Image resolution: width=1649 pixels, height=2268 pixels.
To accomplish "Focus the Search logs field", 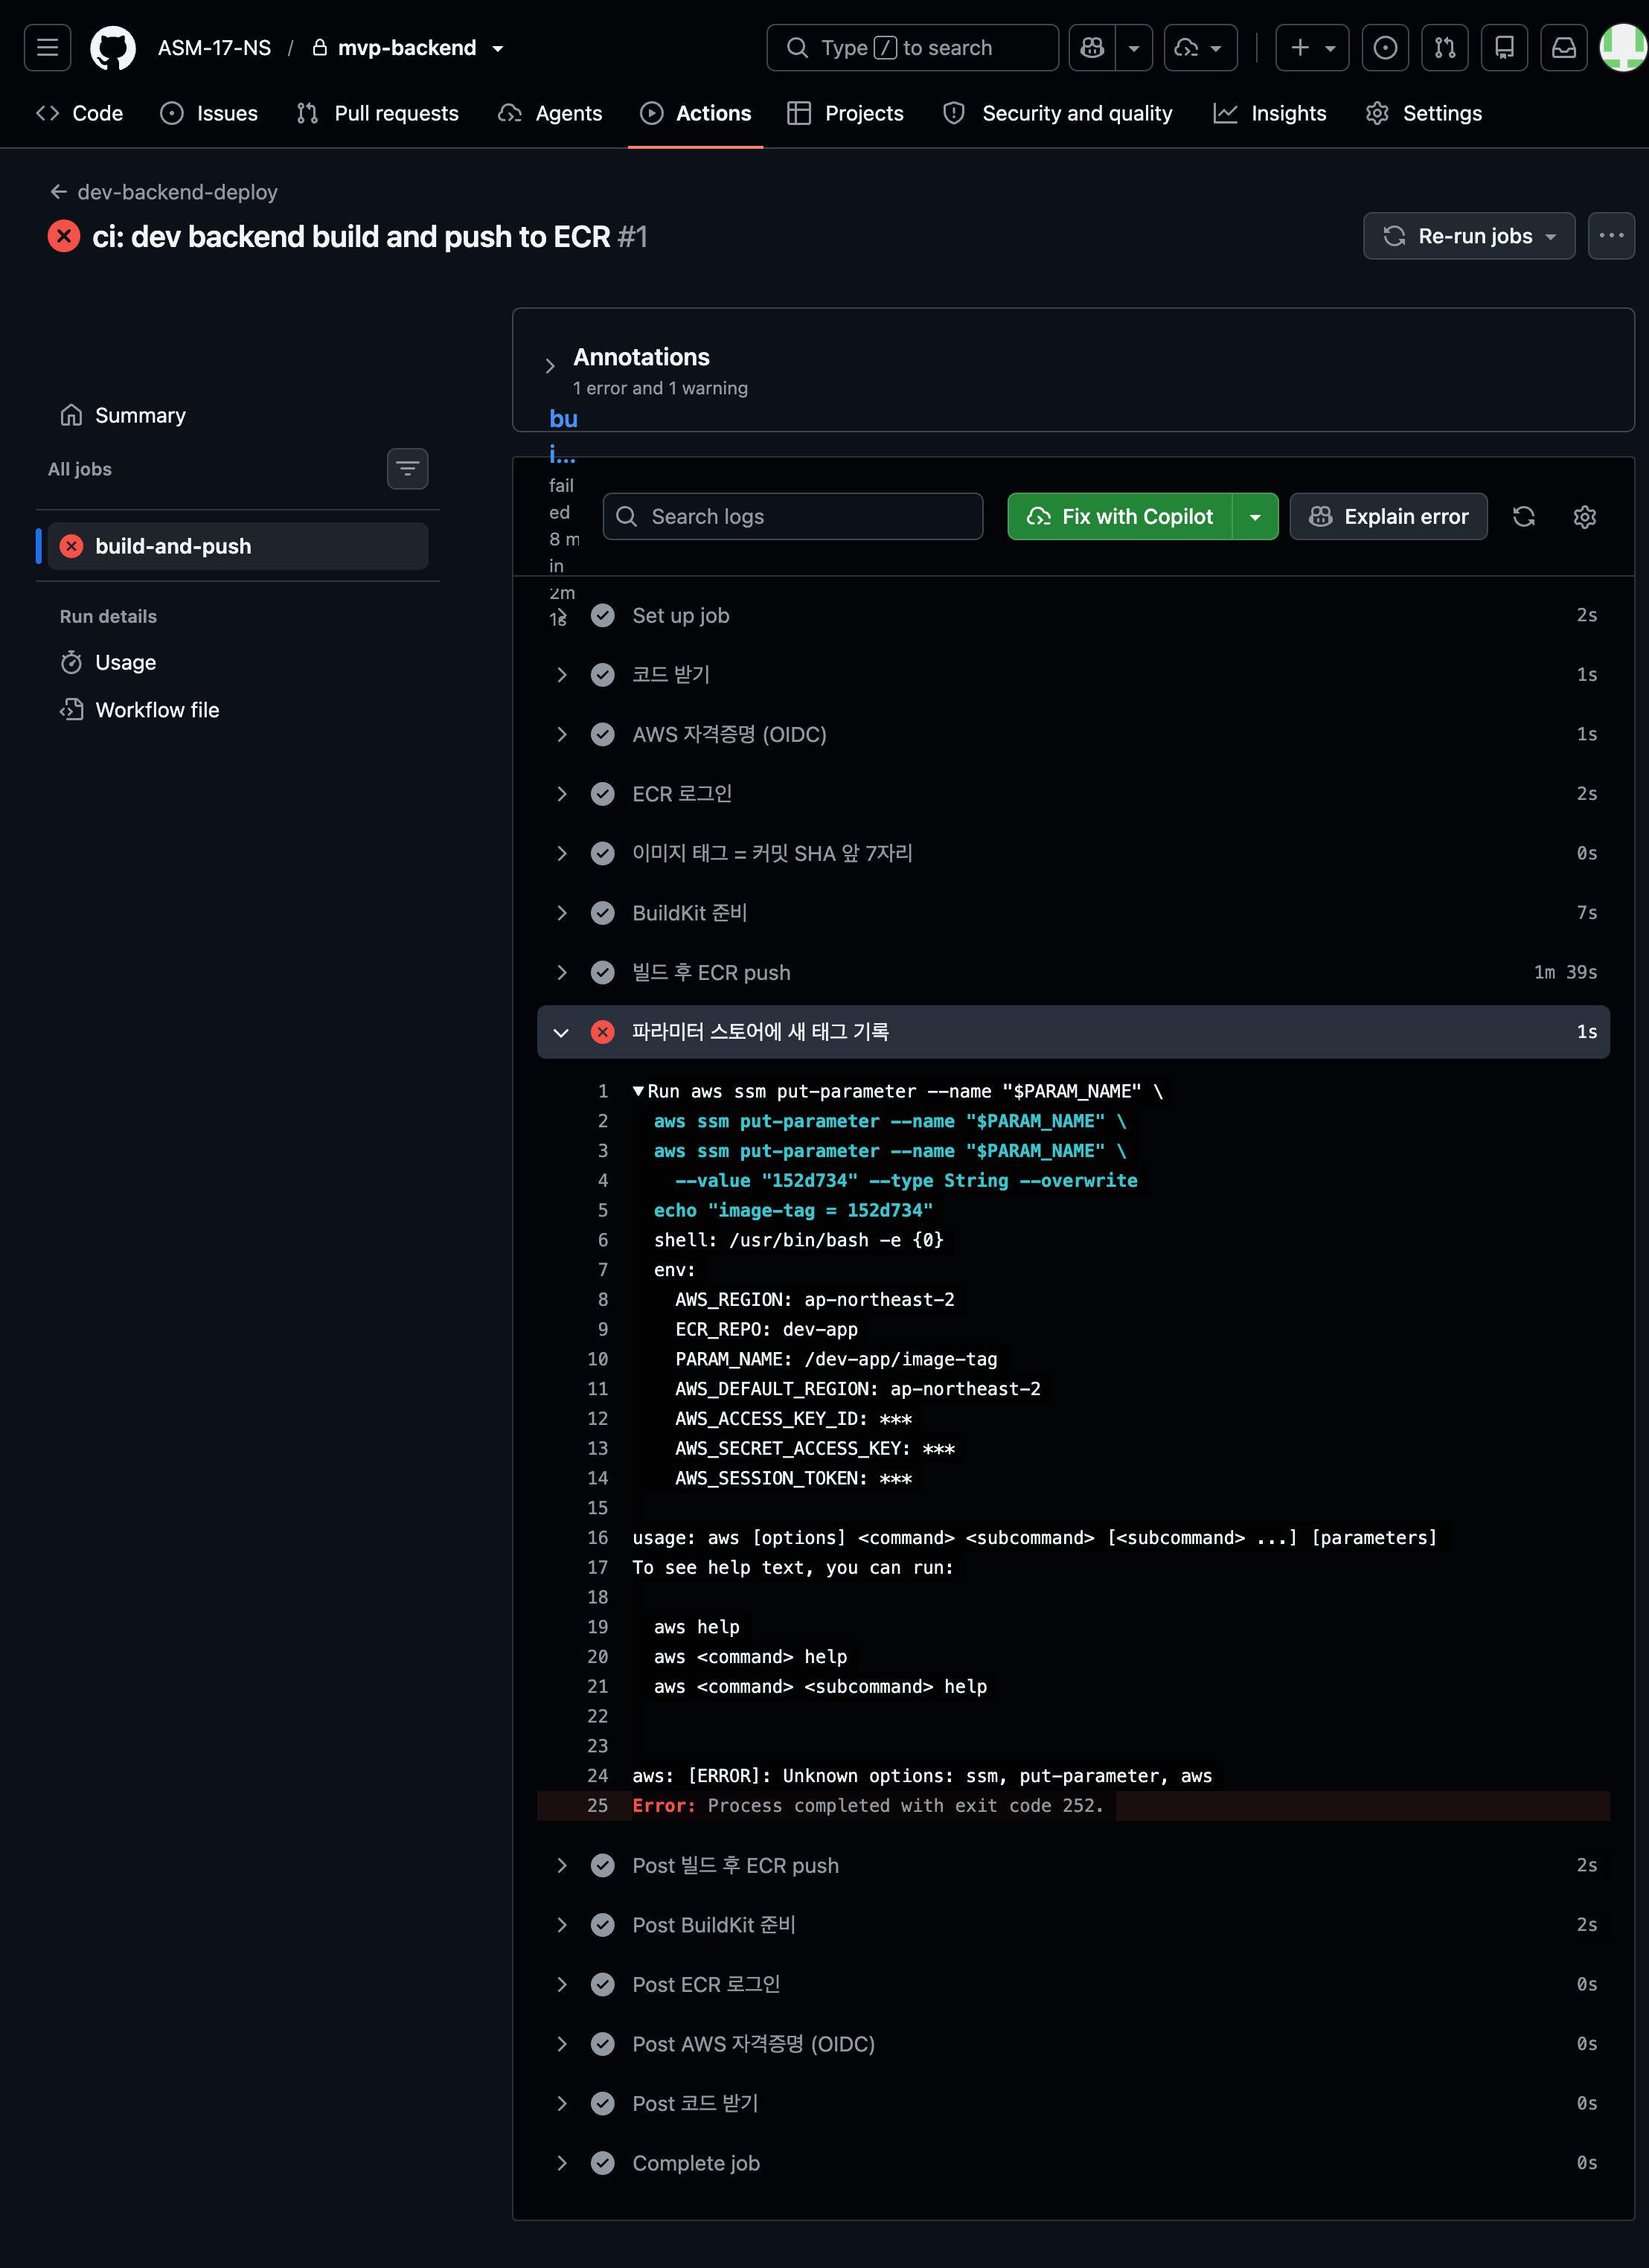I will (793, 516).
